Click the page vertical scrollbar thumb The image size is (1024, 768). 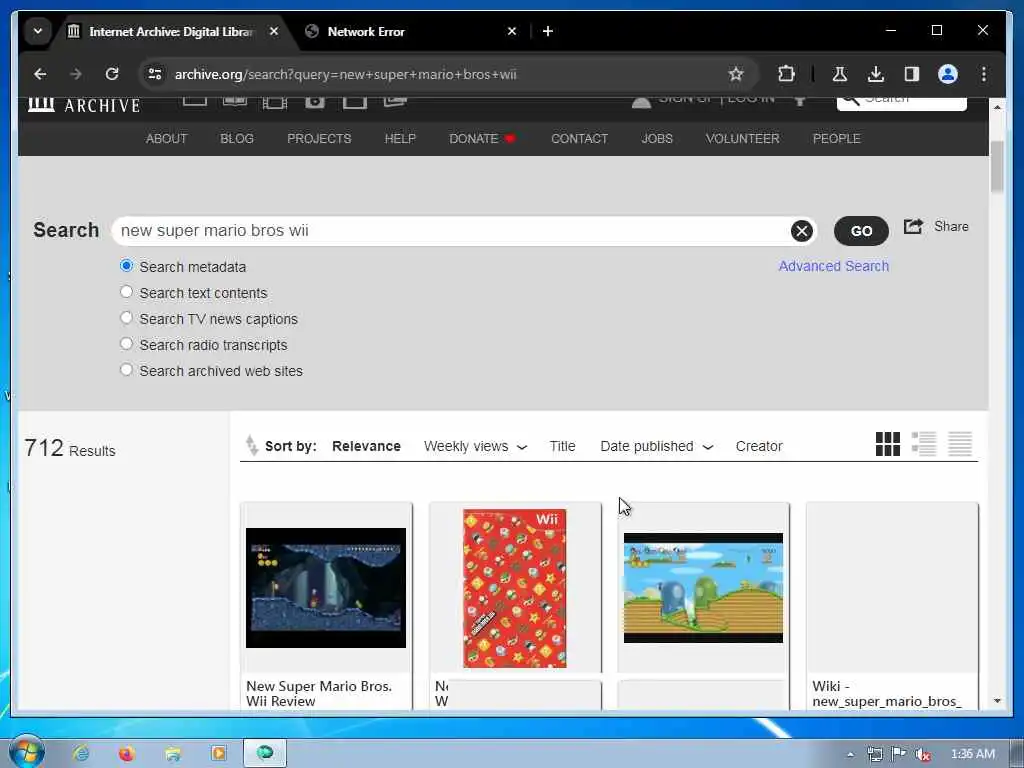[x=997, y=167]
